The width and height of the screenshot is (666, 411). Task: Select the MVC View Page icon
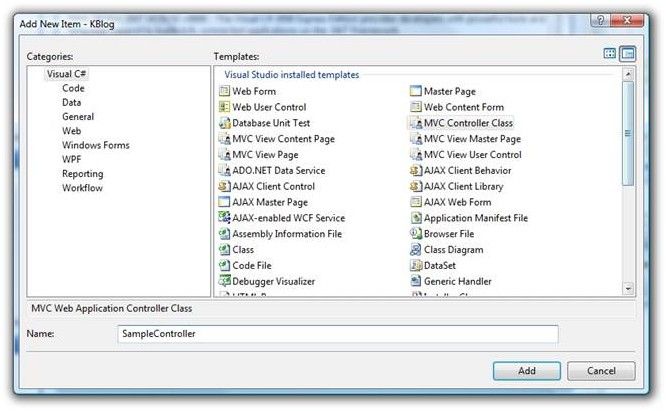point(224,155)
